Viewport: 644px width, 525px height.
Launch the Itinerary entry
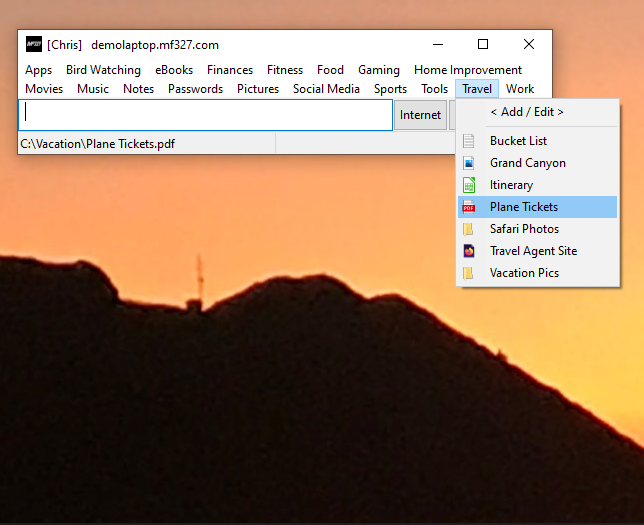coord(538,185)
